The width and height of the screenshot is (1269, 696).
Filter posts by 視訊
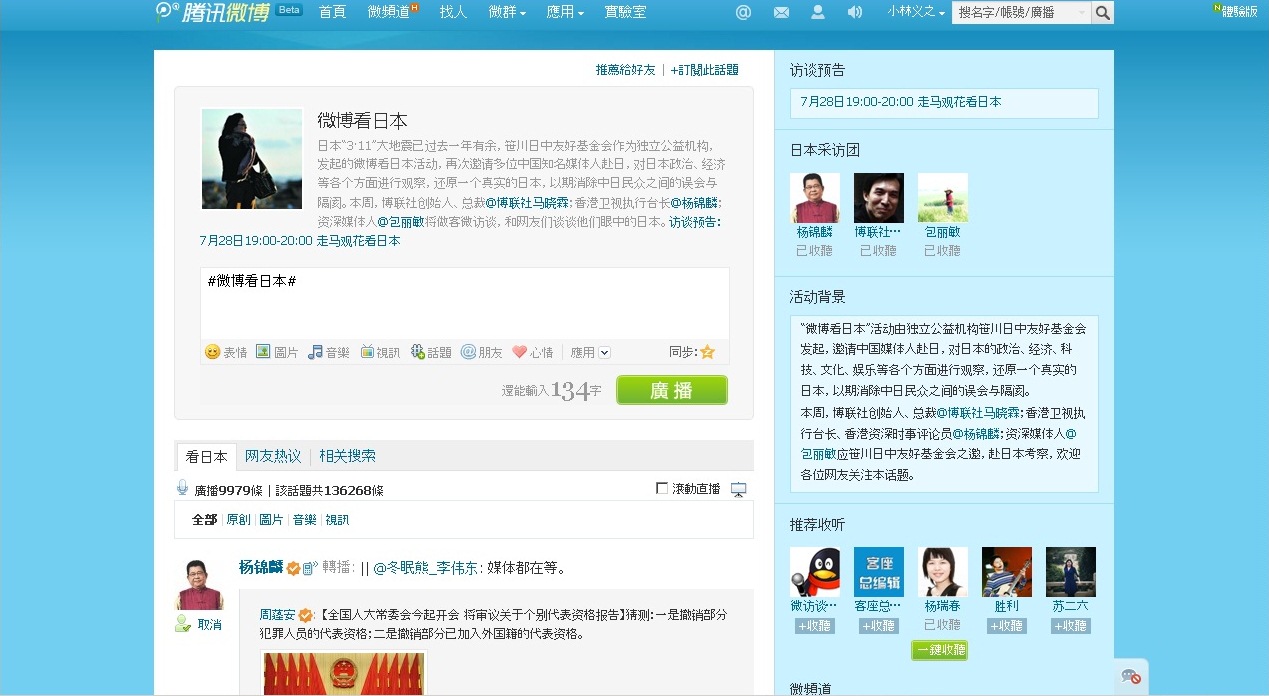(337, 520)
